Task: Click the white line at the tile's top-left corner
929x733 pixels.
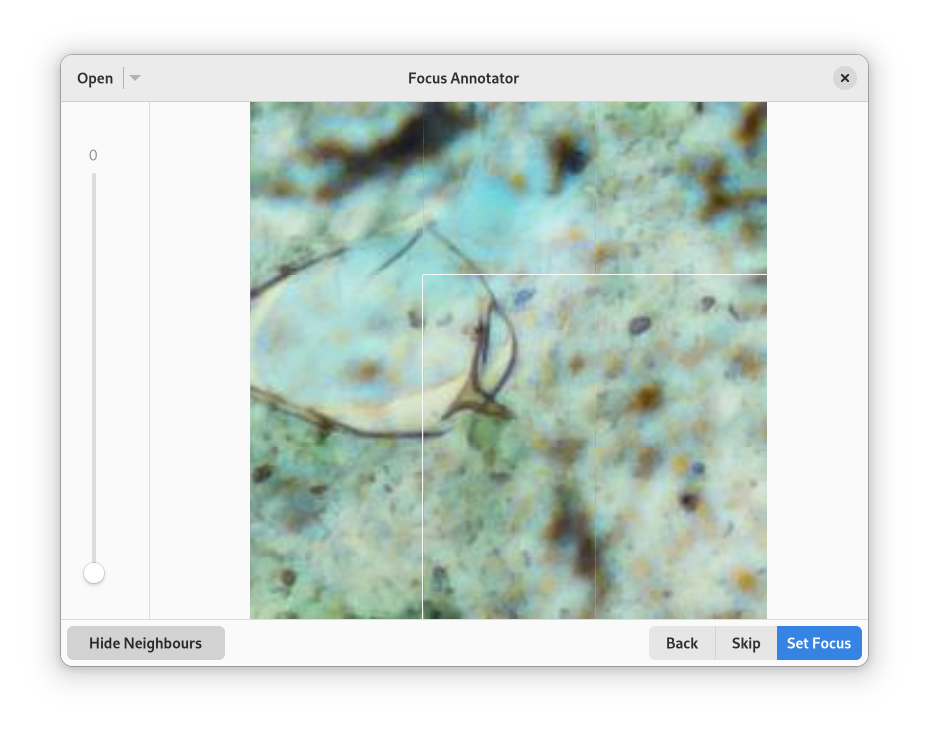Action: tap(424, 275)
